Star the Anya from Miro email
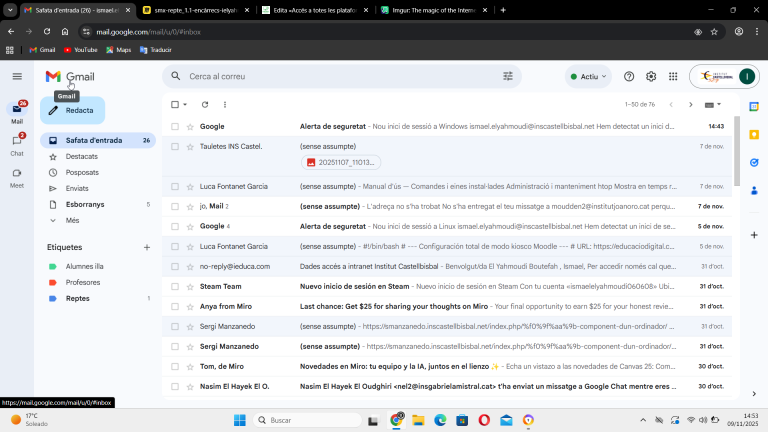 (x=189, y=306)
